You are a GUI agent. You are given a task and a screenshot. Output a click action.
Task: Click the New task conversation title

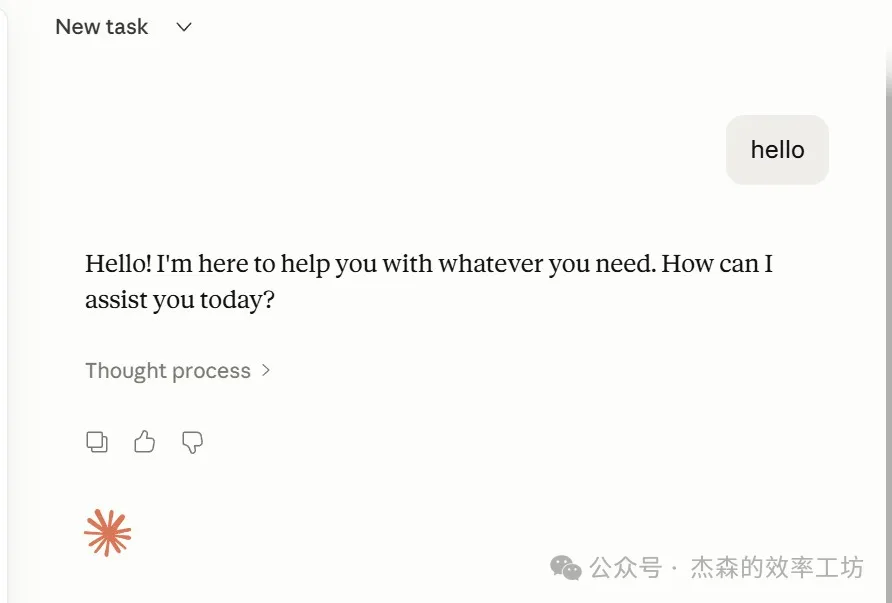[101, 27]
